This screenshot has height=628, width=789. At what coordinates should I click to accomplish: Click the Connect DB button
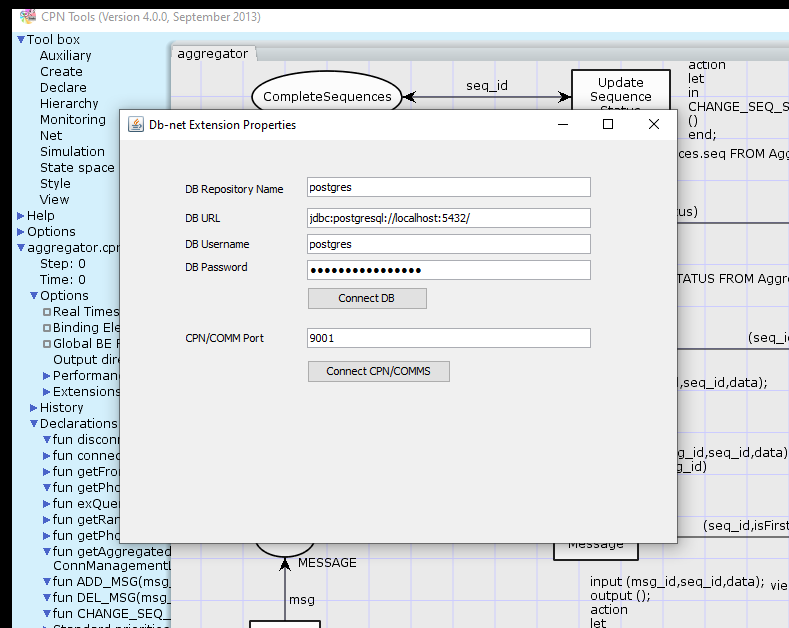click(x=367, y=298)
